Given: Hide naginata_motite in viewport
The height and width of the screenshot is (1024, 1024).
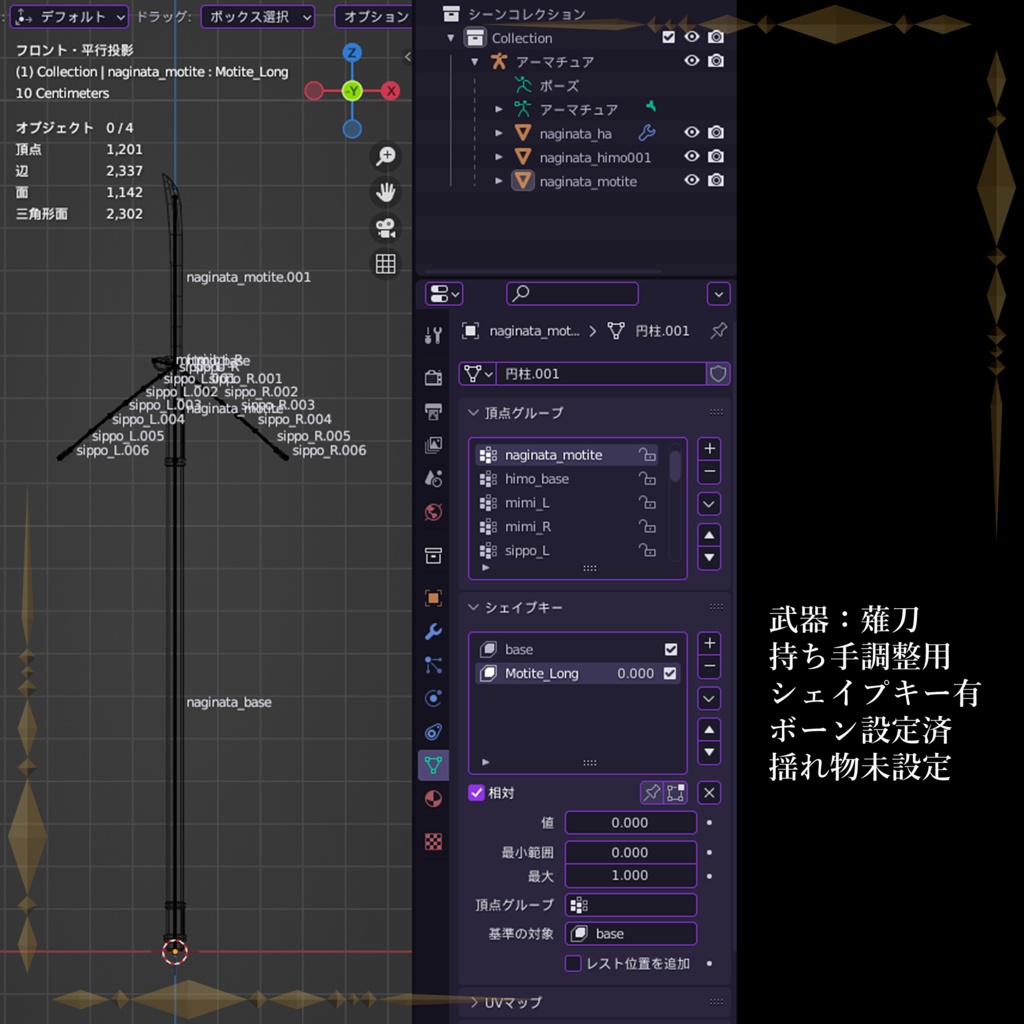Looking at the screenshot, I should (x=692, y=180).
